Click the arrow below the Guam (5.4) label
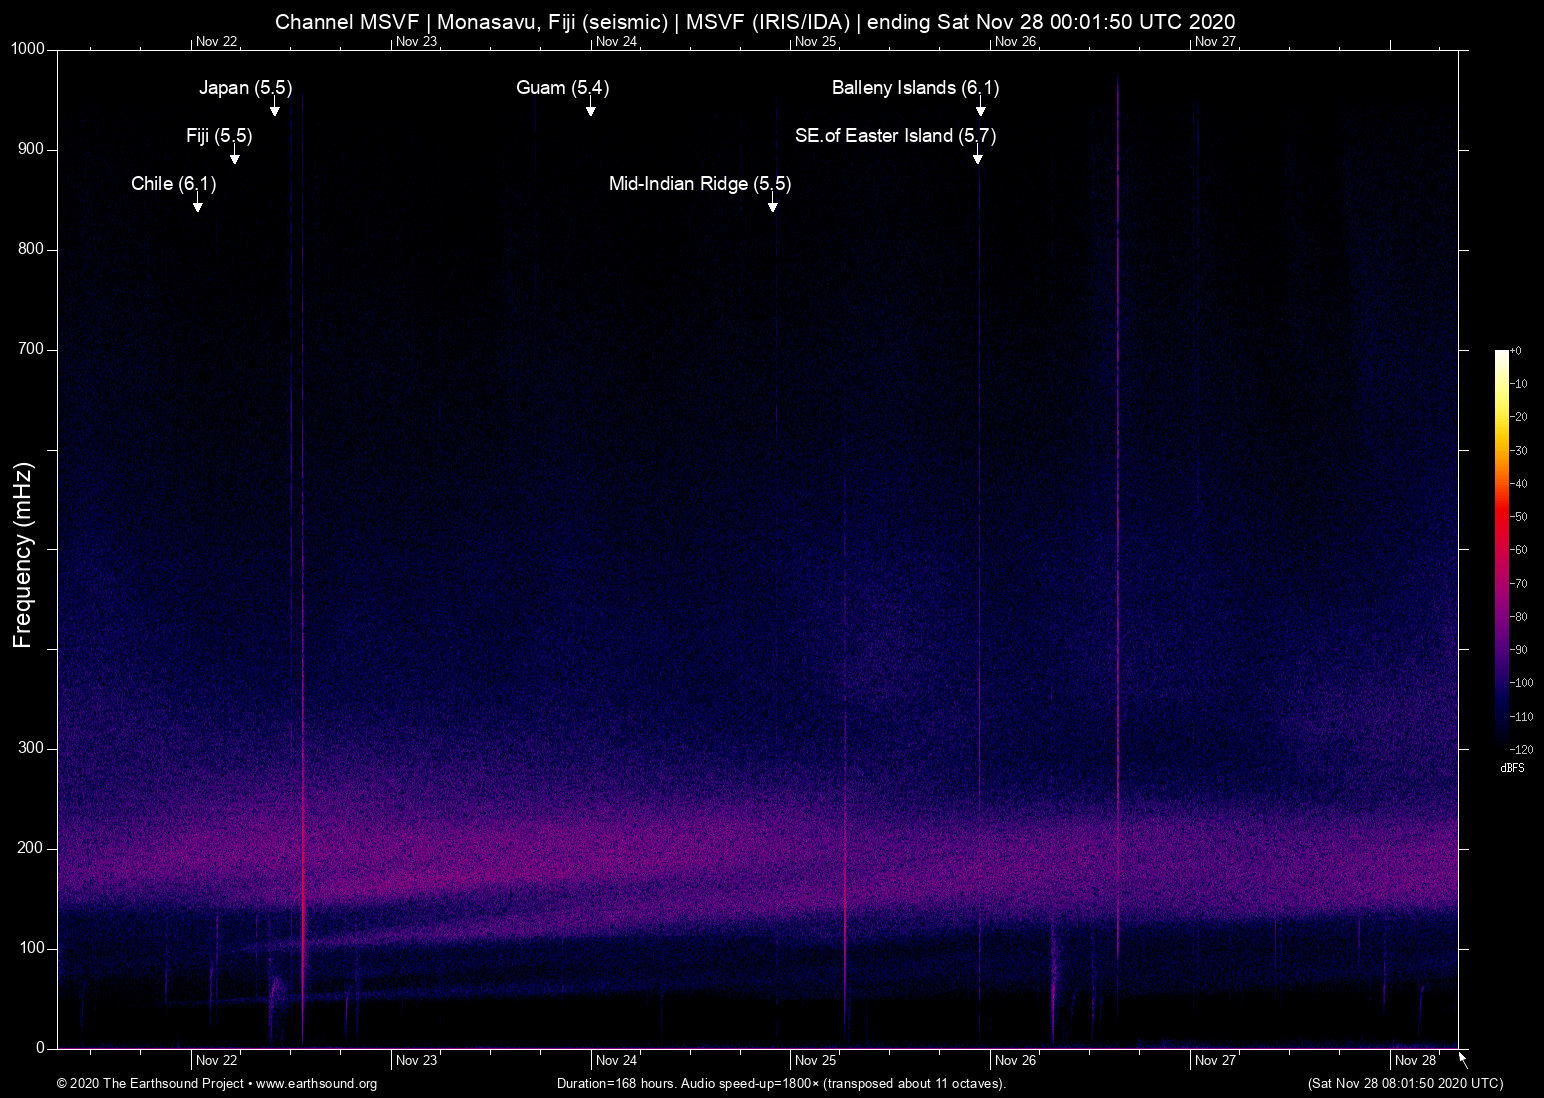This screenshot has height=1098, width=1544. tap(591, 108)
